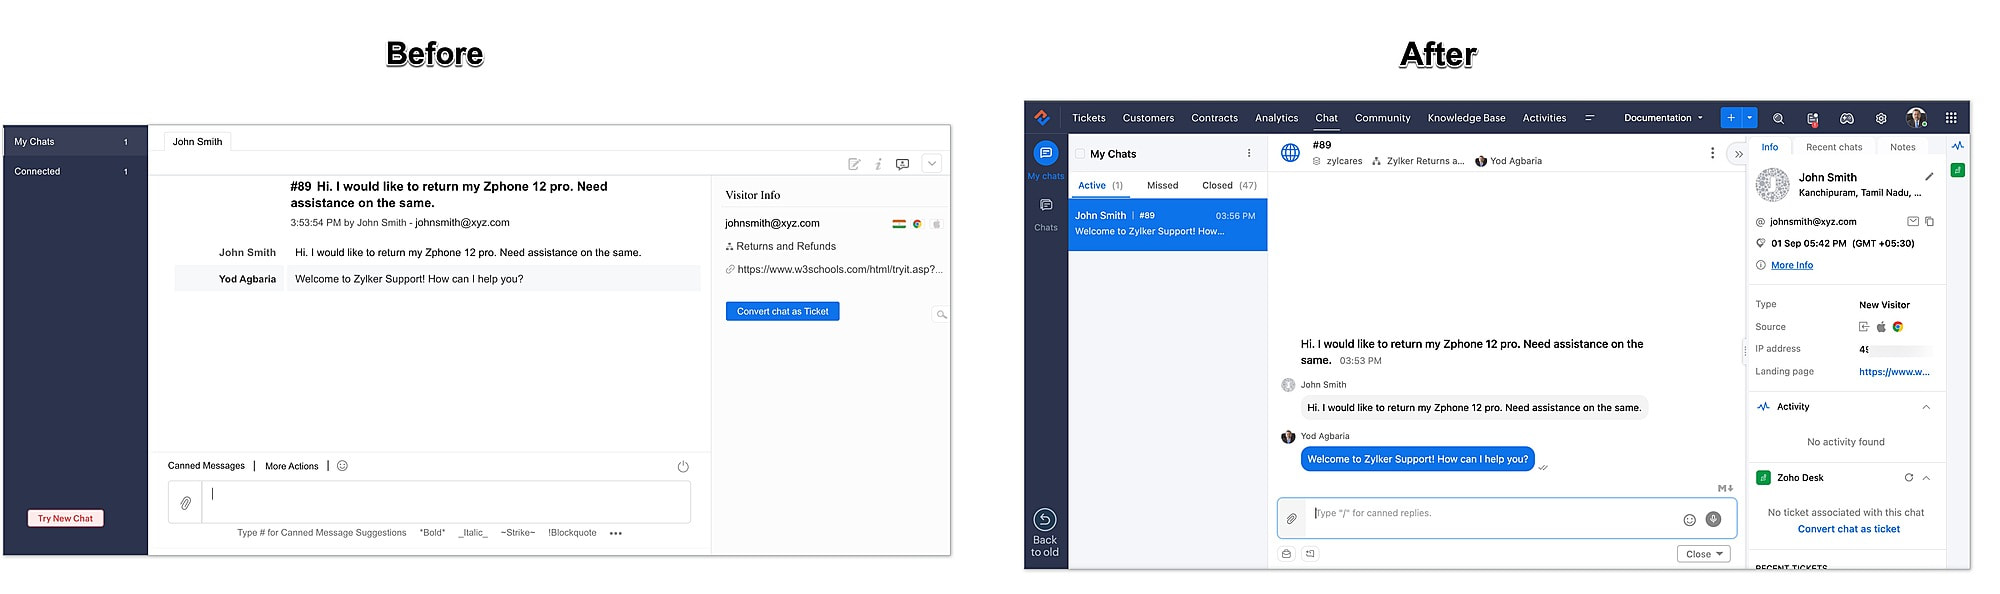Open the settings gear in After top bar
This screenshot has height=594, width=2000.
coord(1881,118)
